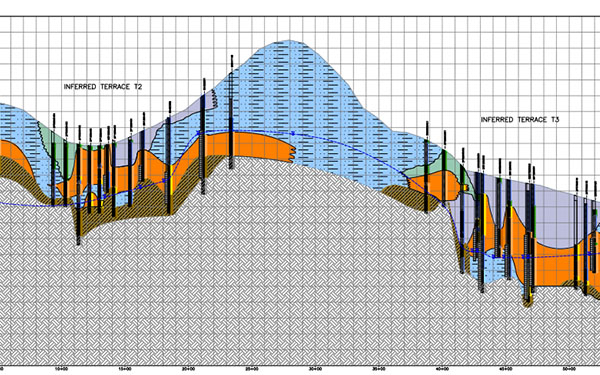Click the INFERRED TERRACE T2 label
The width and height of the screenshot is (600, 375).
103,87
